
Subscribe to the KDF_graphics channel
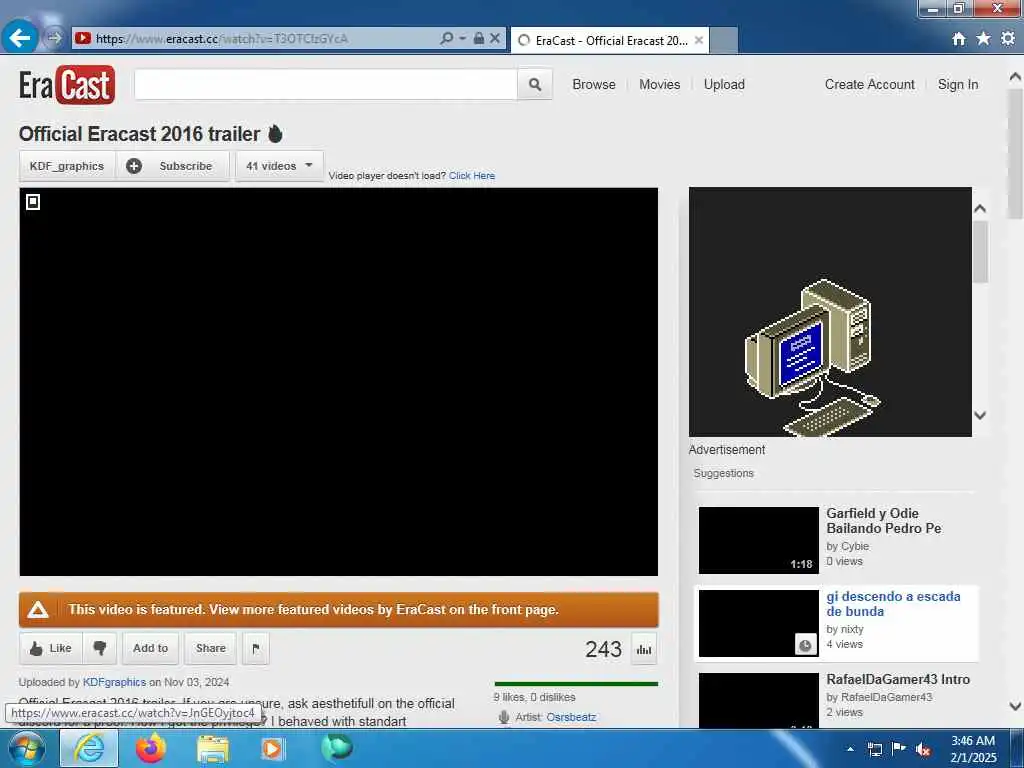[173, 166]
